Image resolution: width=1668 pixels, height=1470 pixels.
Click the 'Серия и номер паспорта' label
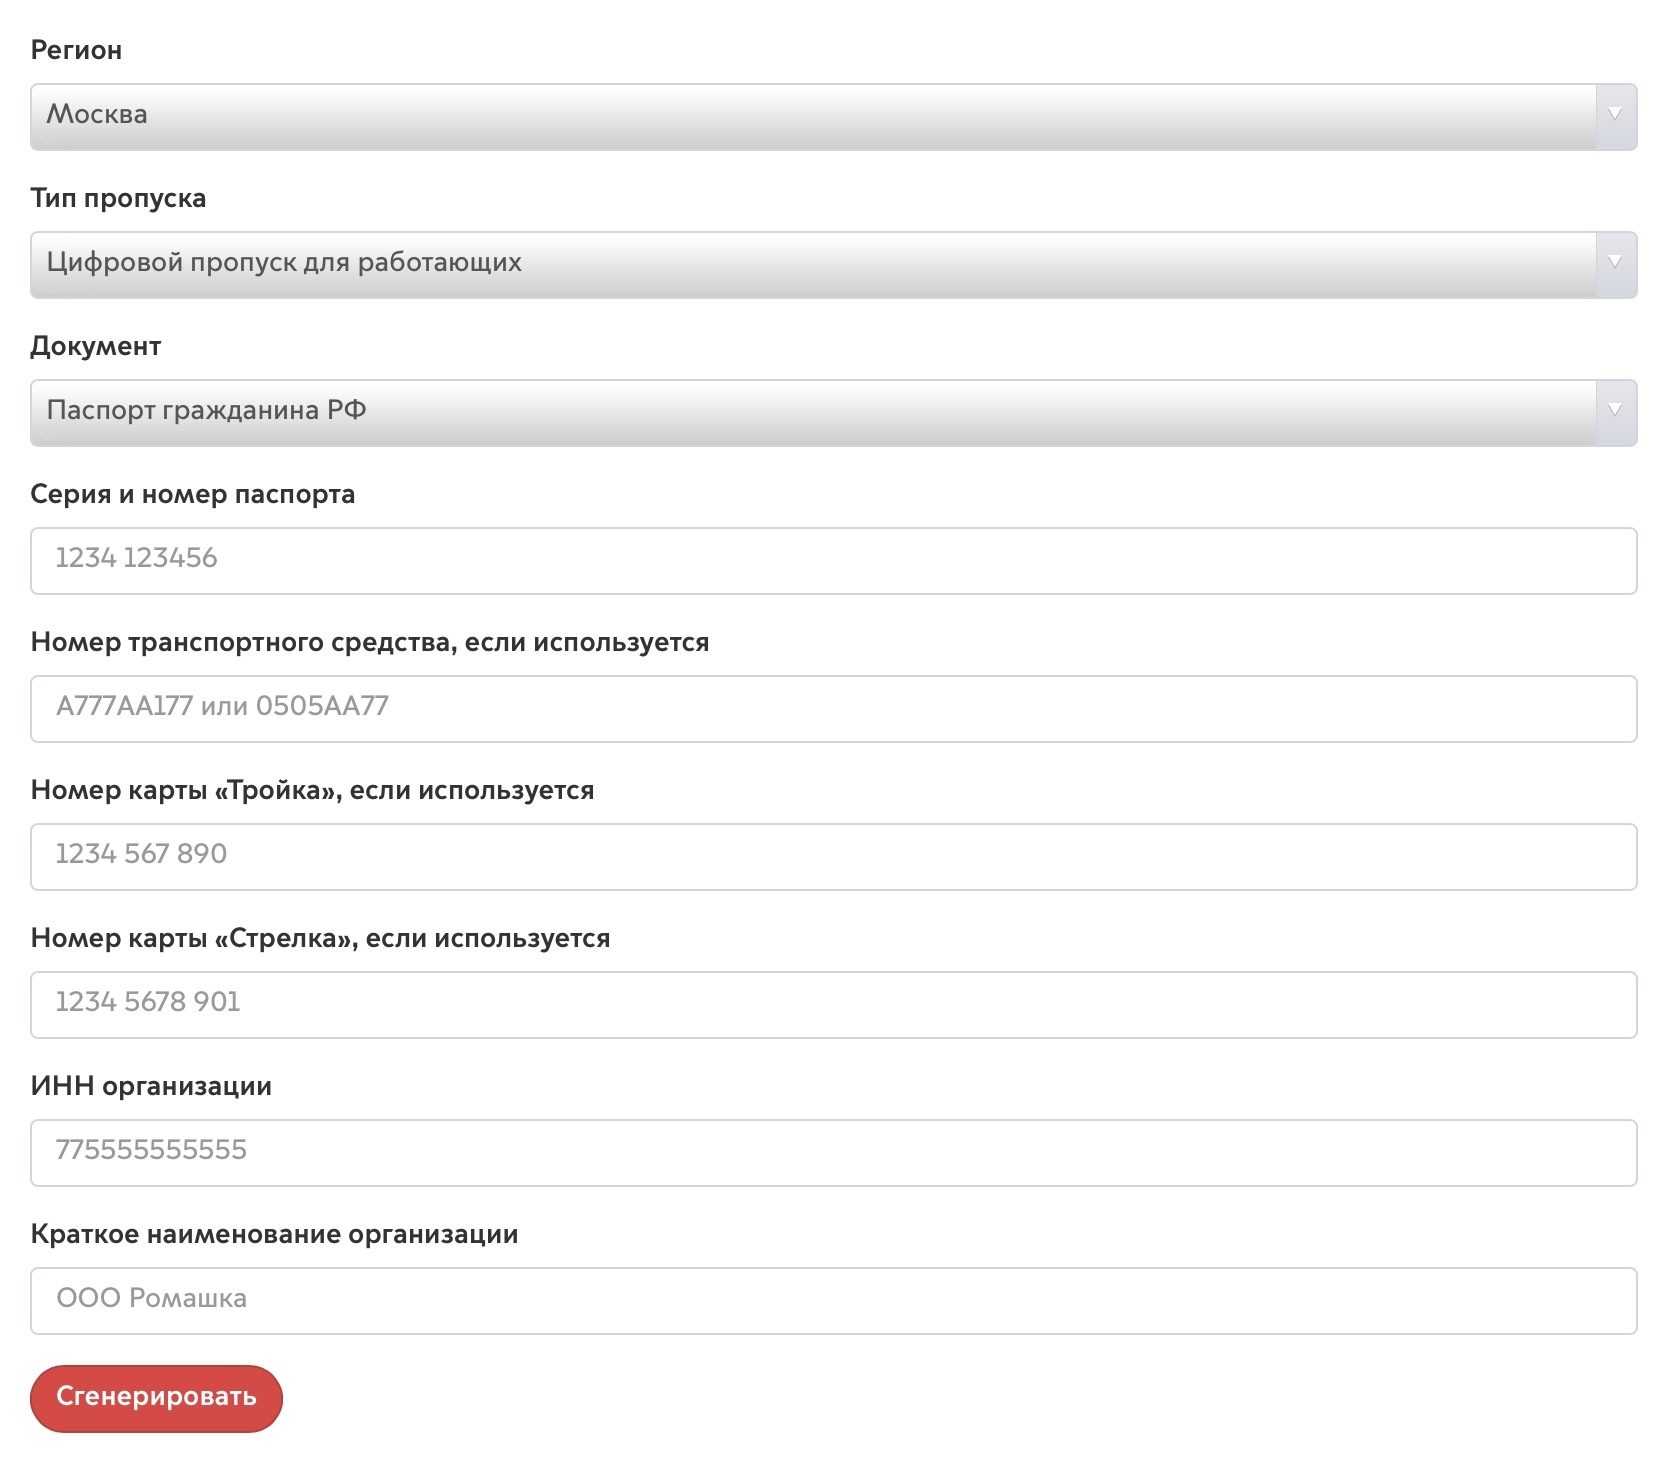(193, 494)
